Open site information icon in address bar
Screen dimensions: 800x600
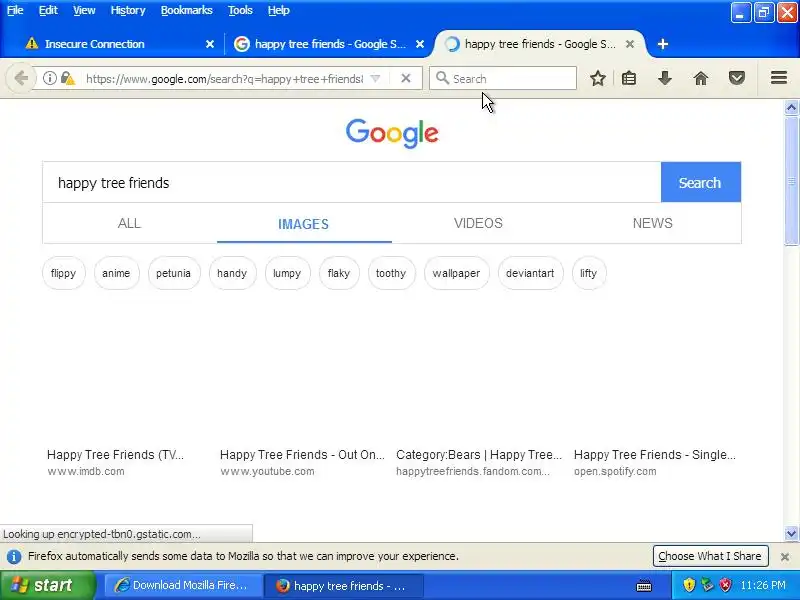coord(49,78)
